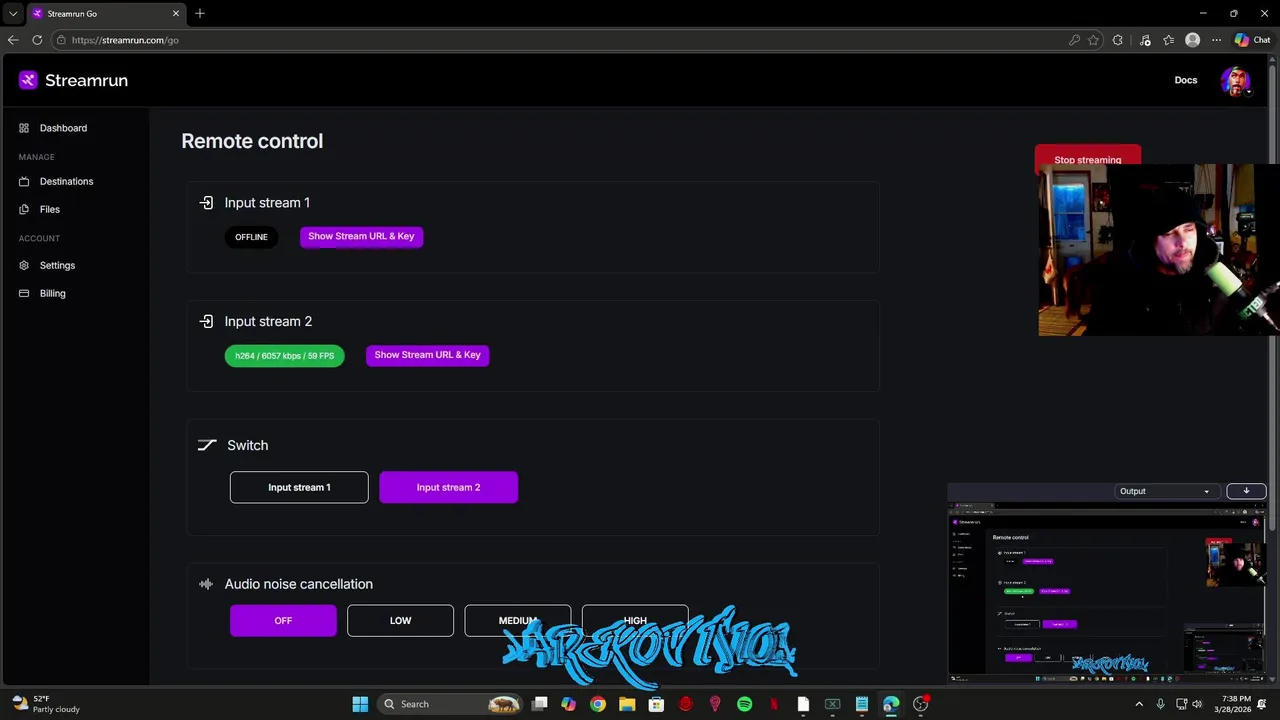Show Stream URL & Key for Input stream 1
Screen dimensions: 1280x720
[361, 236]
